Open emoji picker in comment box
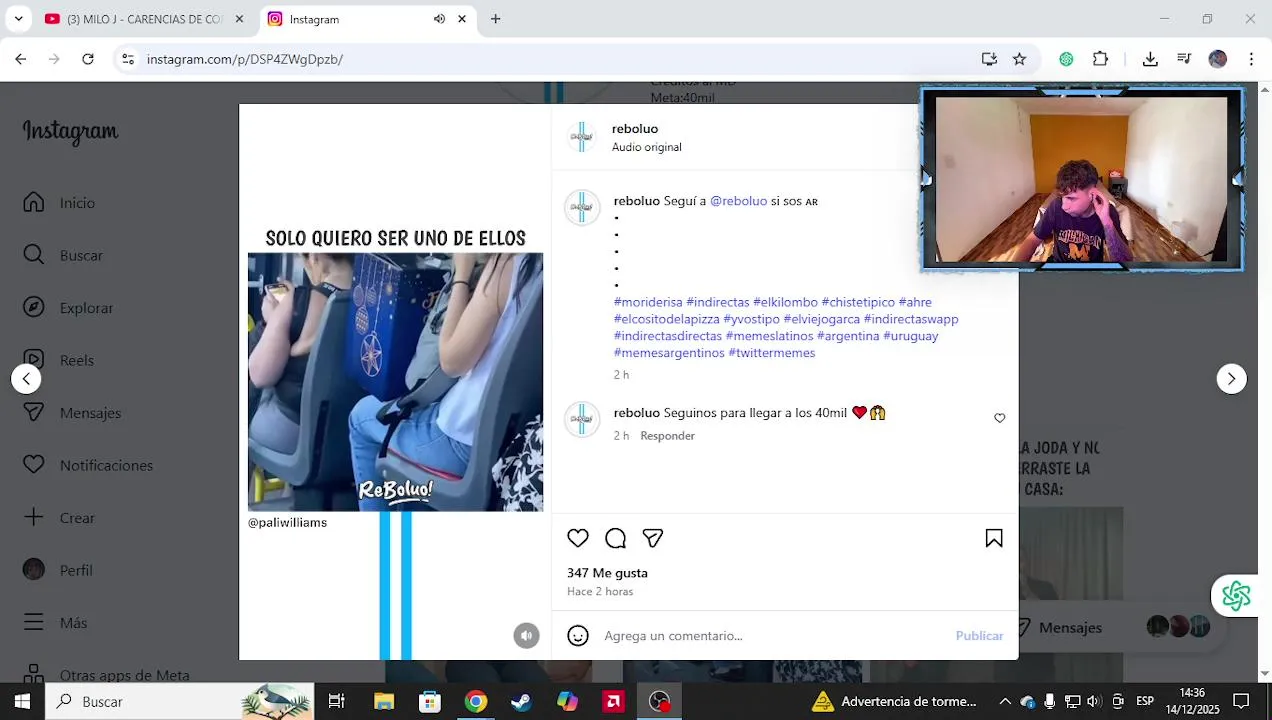 [x=578, y=635]
